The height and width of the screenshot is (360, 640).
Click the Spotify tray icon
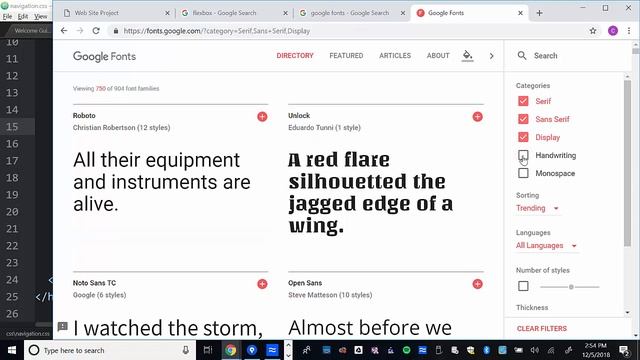point(407,350)
